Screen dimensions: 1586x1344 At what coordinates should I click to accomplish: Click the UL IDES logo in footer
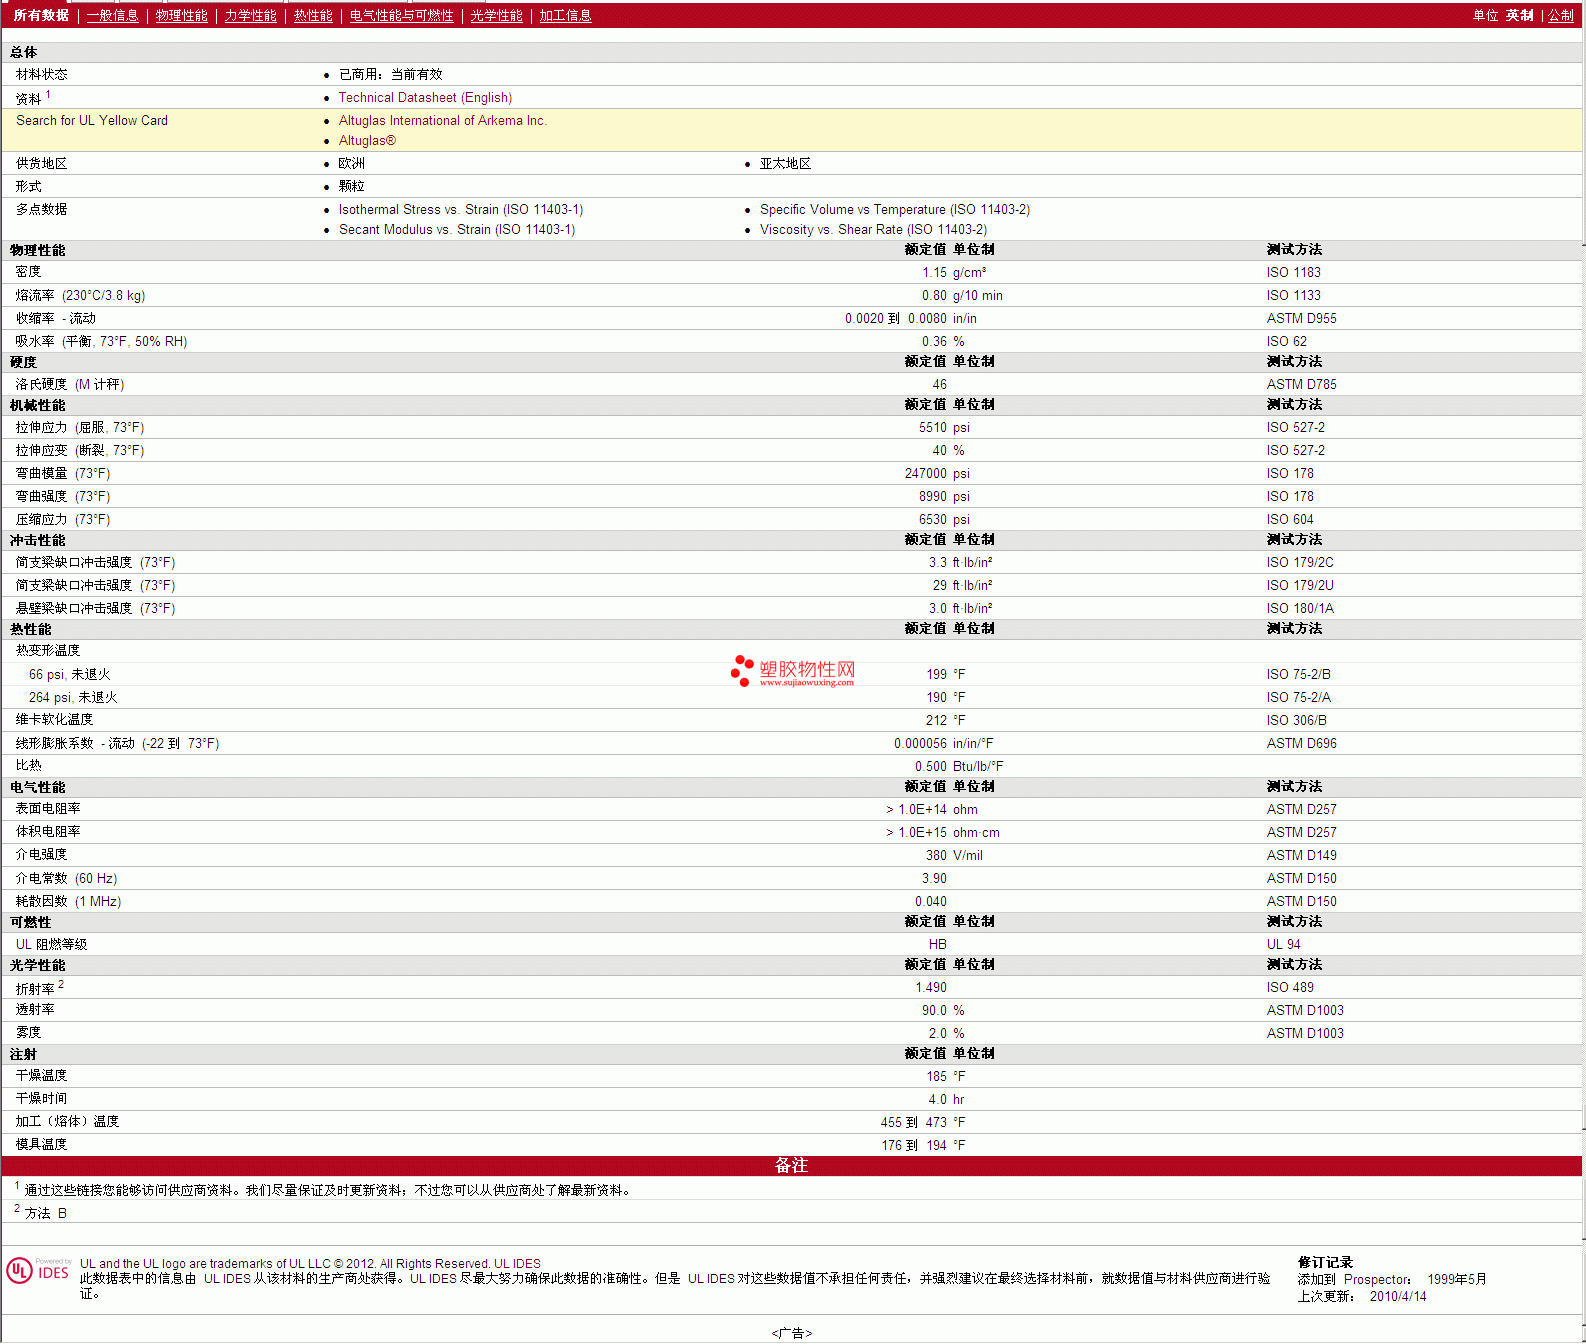38,1271
